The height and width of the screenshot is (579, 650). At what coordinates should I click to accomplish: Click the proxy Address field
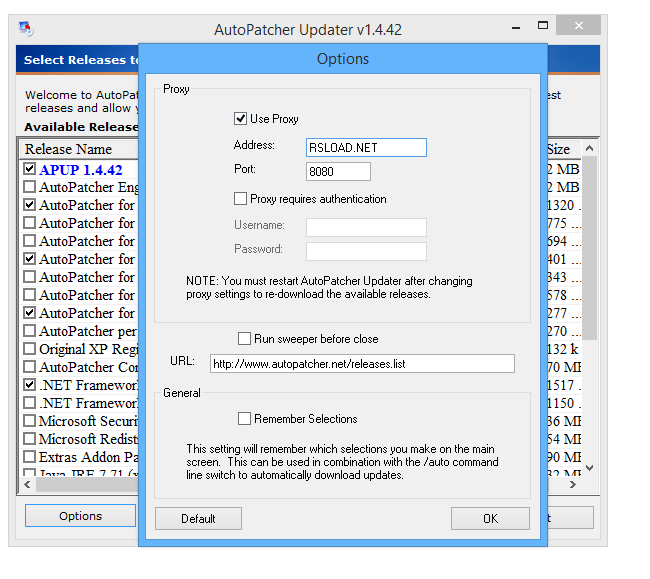click(x=366, y=148)
